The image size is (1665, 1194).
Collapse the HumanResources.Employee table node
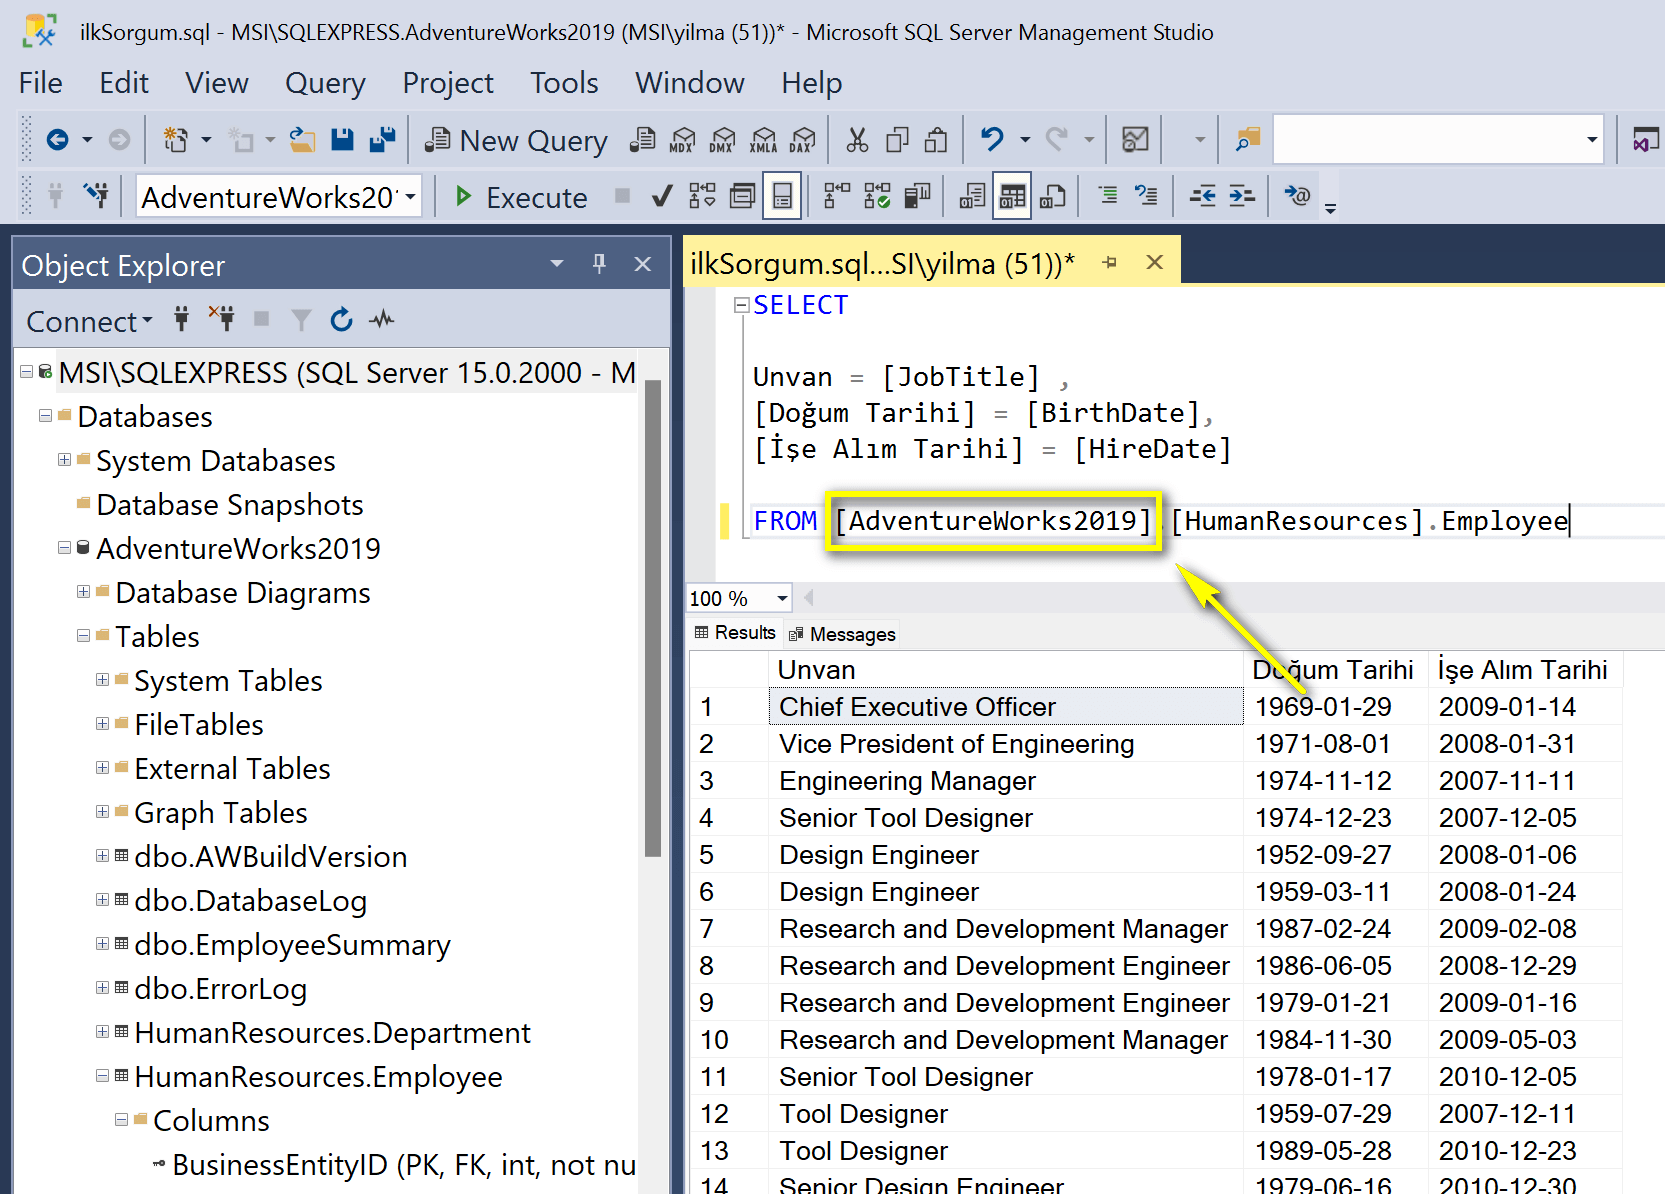[x=102, y=1076]
